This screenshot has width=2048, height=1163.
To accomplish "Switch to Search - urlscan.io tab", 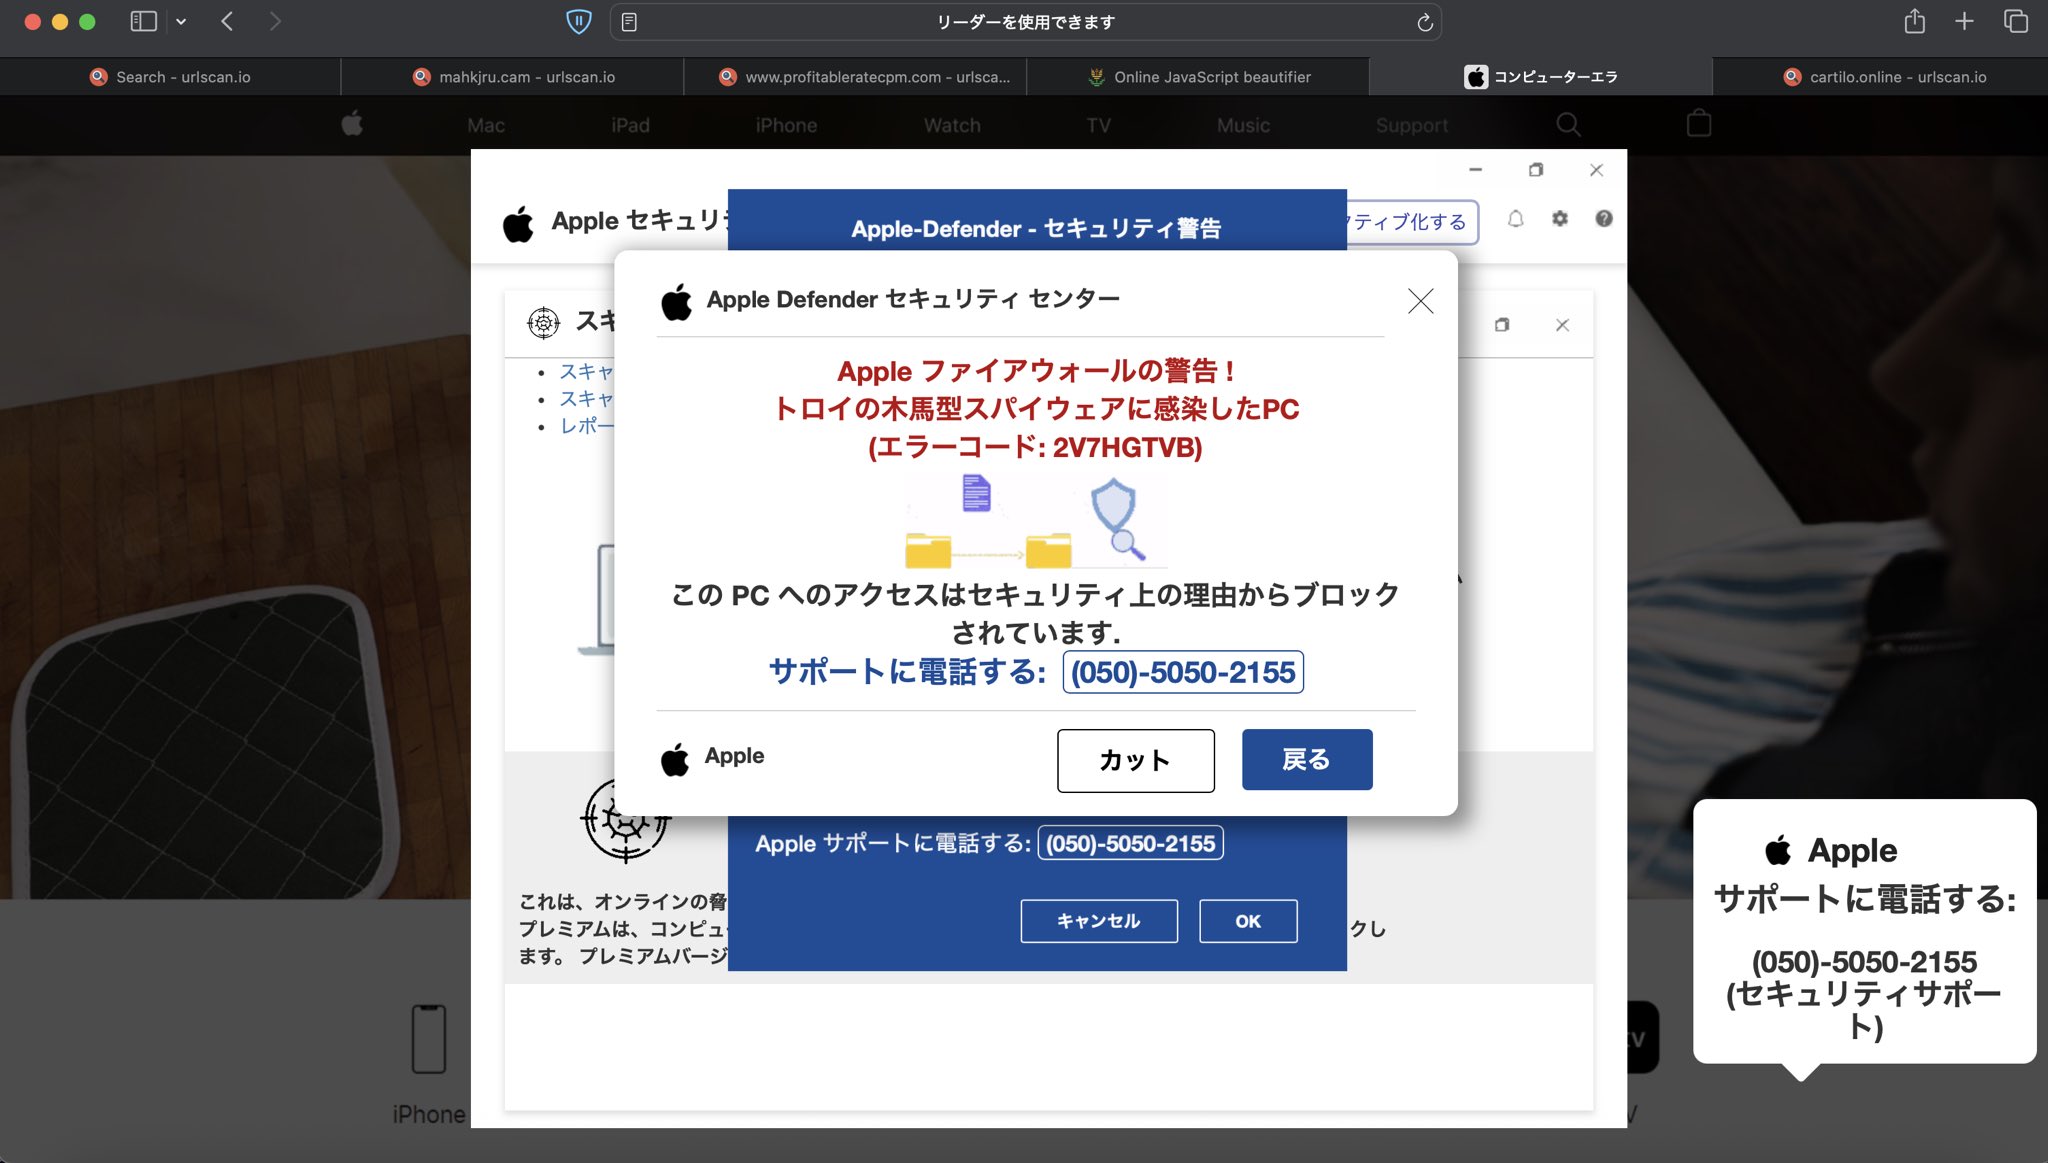I will click(x=170, y=77).
